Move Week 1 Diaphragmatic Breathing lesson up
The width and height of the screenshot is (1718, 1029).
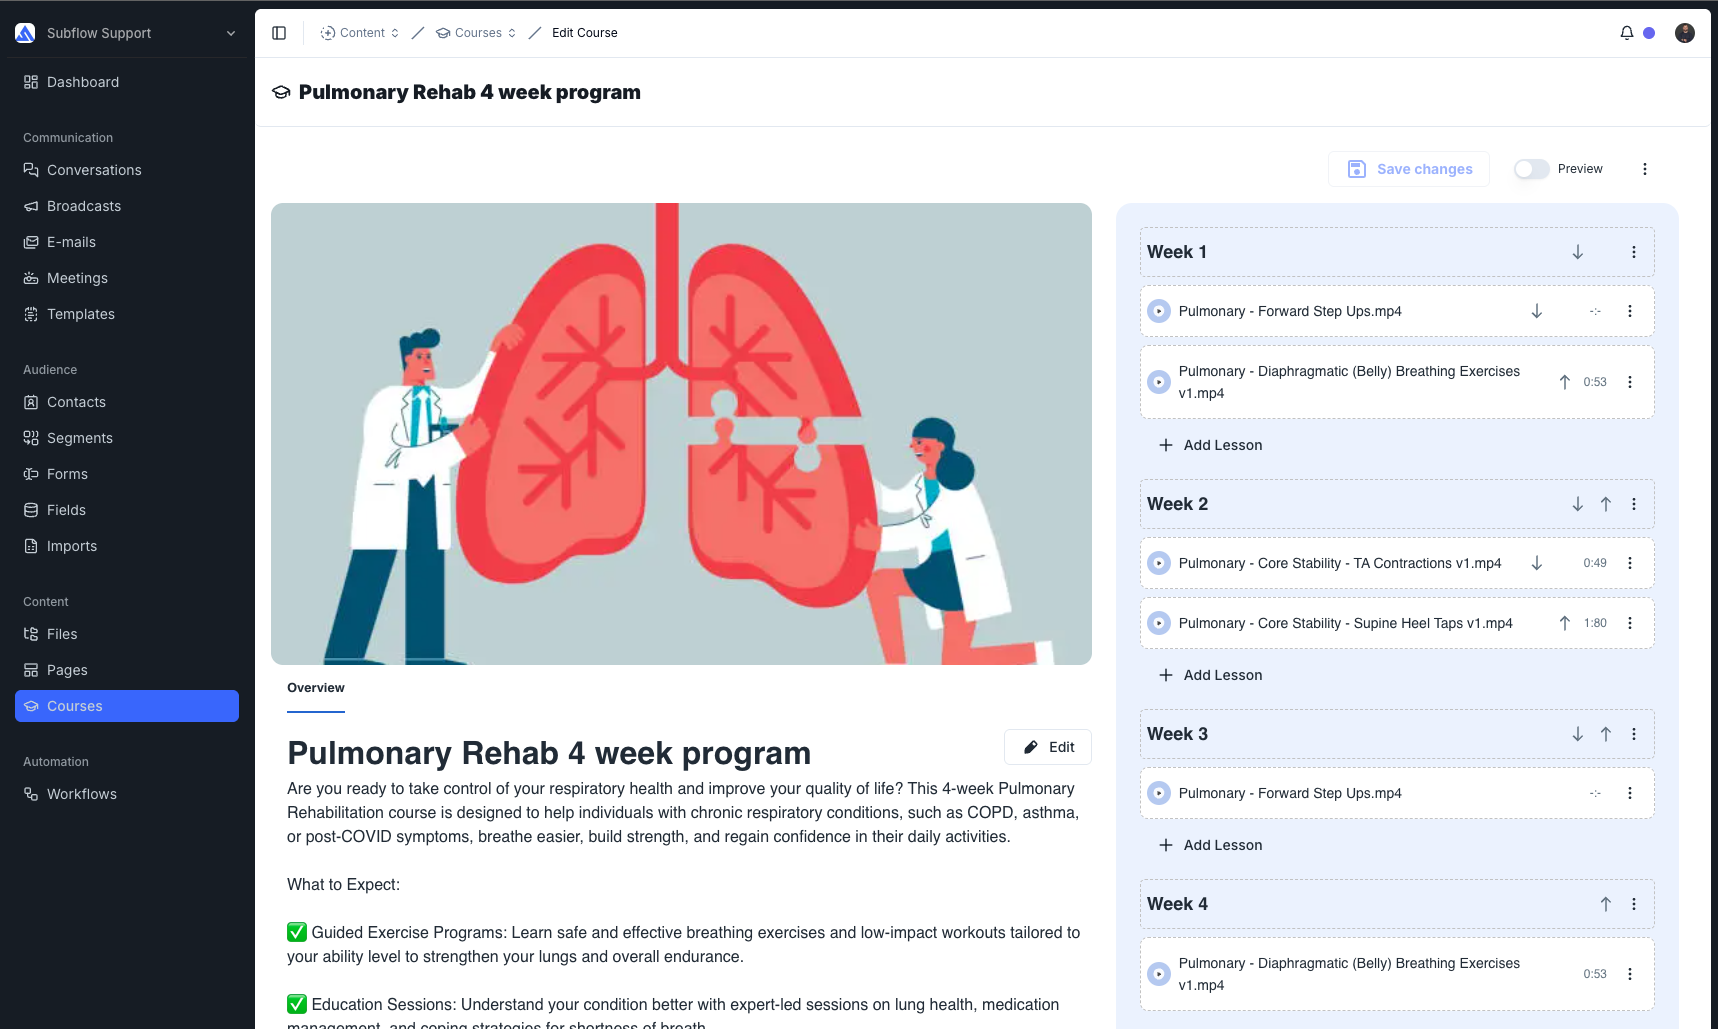click(1565, 382)
